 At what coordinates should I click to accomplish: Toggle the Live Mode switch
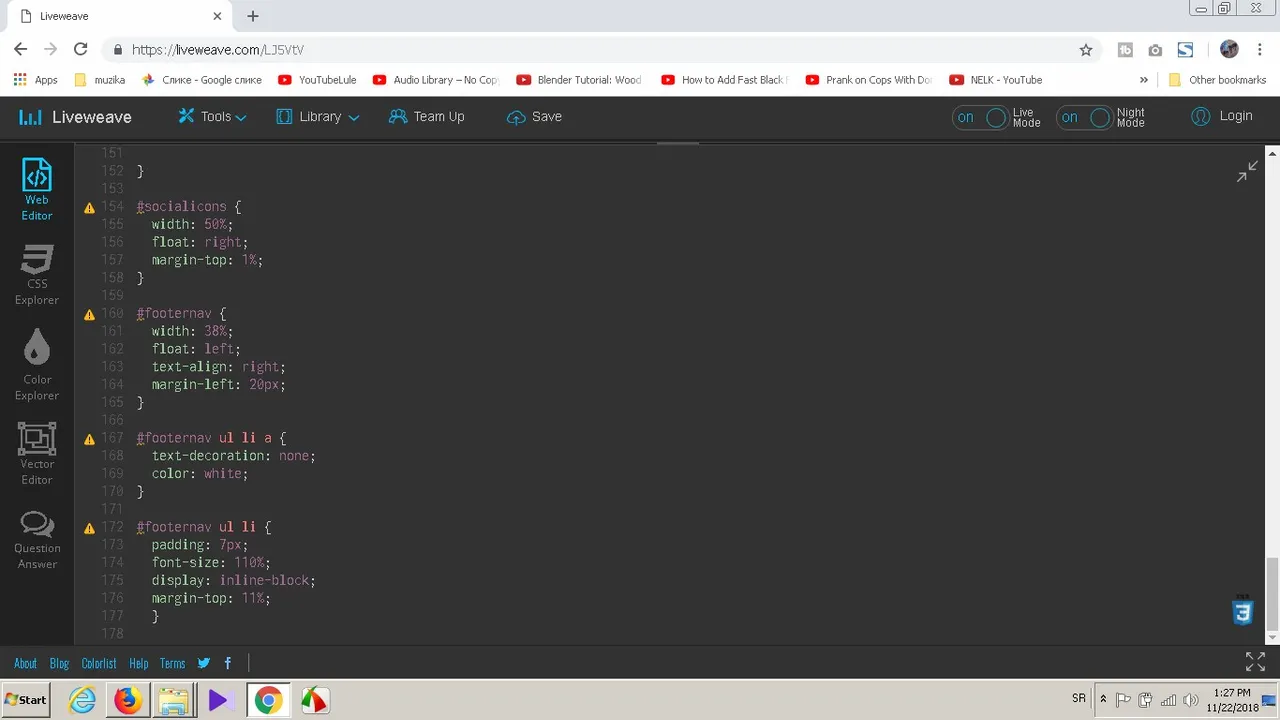pyautogui.click(x=980, y=117)
